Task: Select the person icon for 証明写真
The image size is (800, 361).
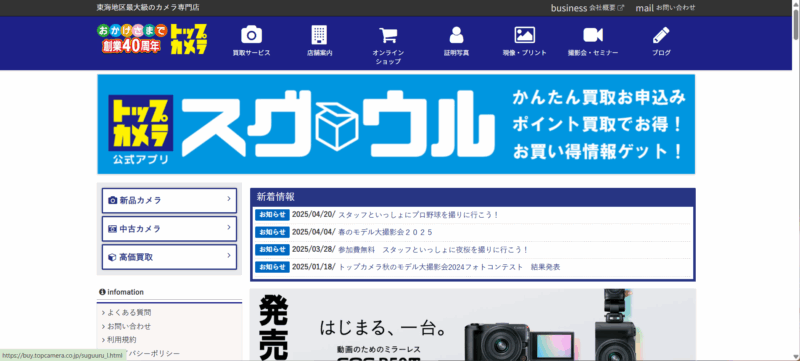Action: 456,35
